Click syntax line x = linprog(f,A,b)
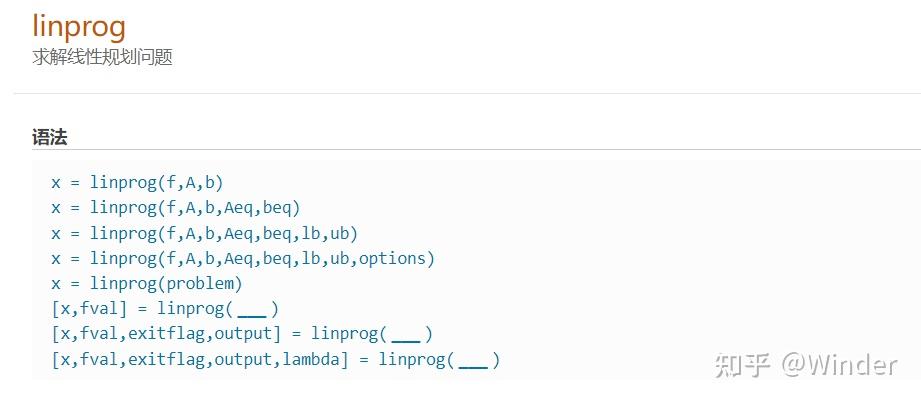This screenshot has height=402, width=921. click(137, 183)
